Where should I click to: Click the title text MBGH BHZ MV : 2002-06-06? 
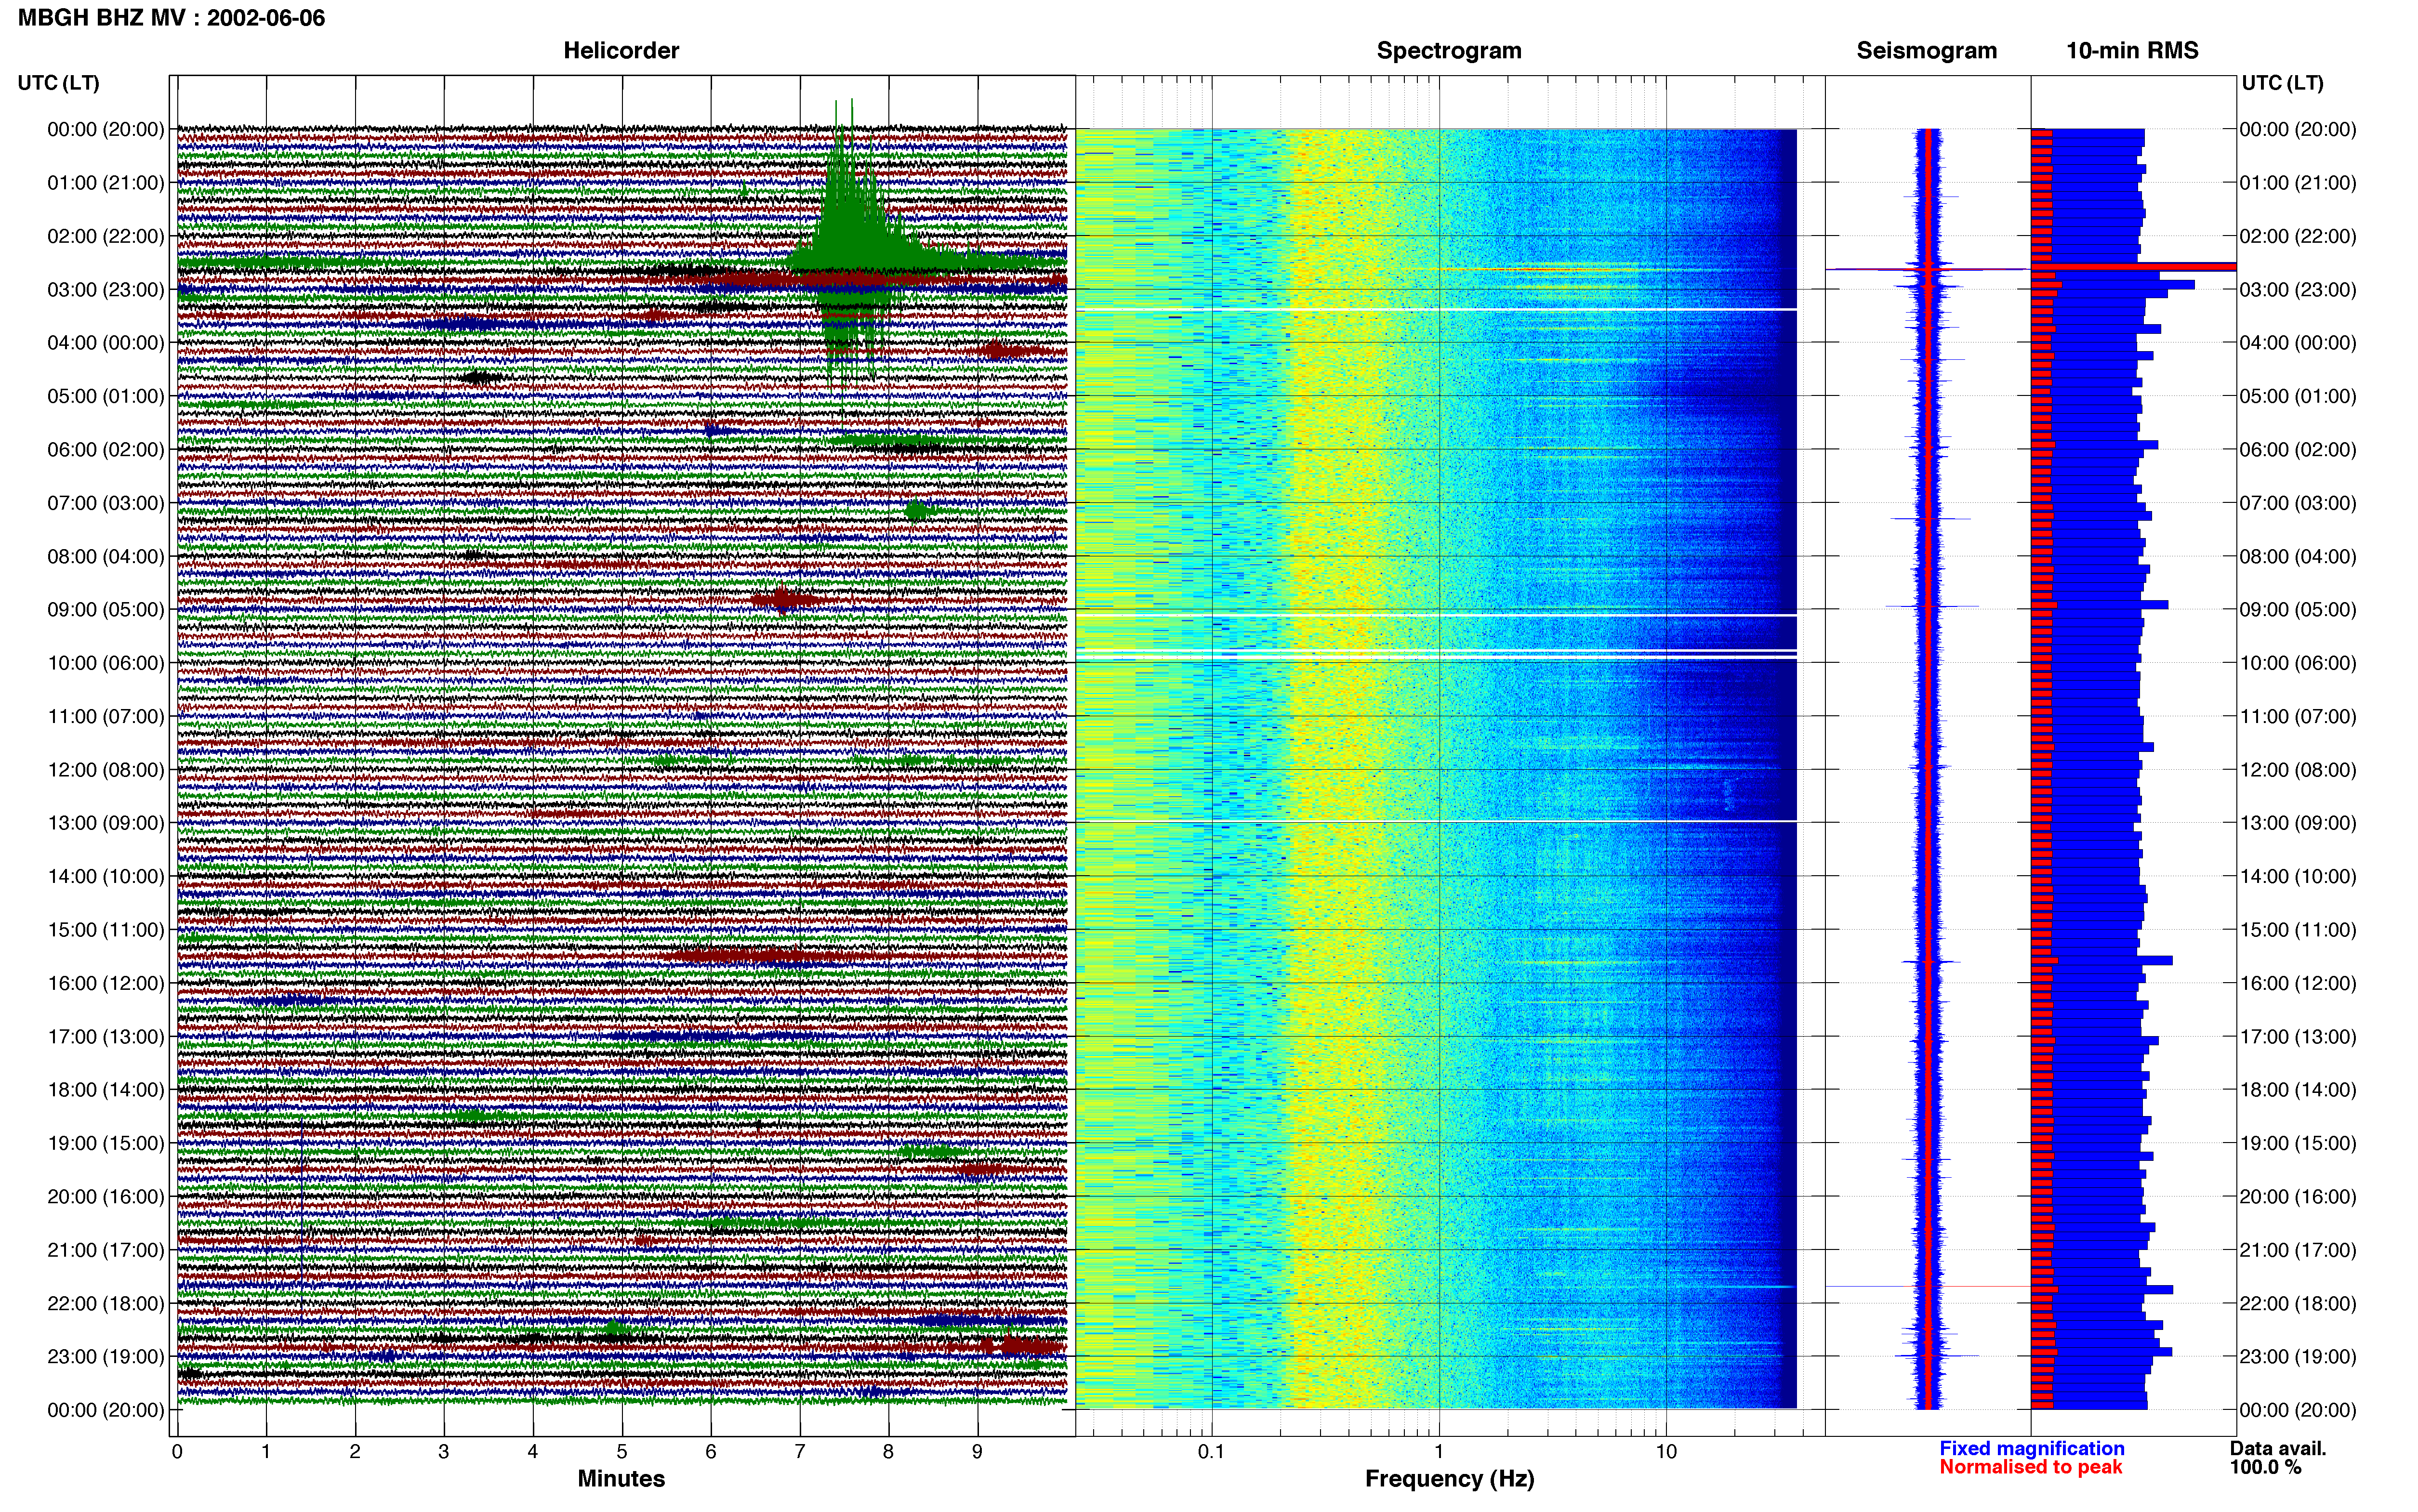171,18
